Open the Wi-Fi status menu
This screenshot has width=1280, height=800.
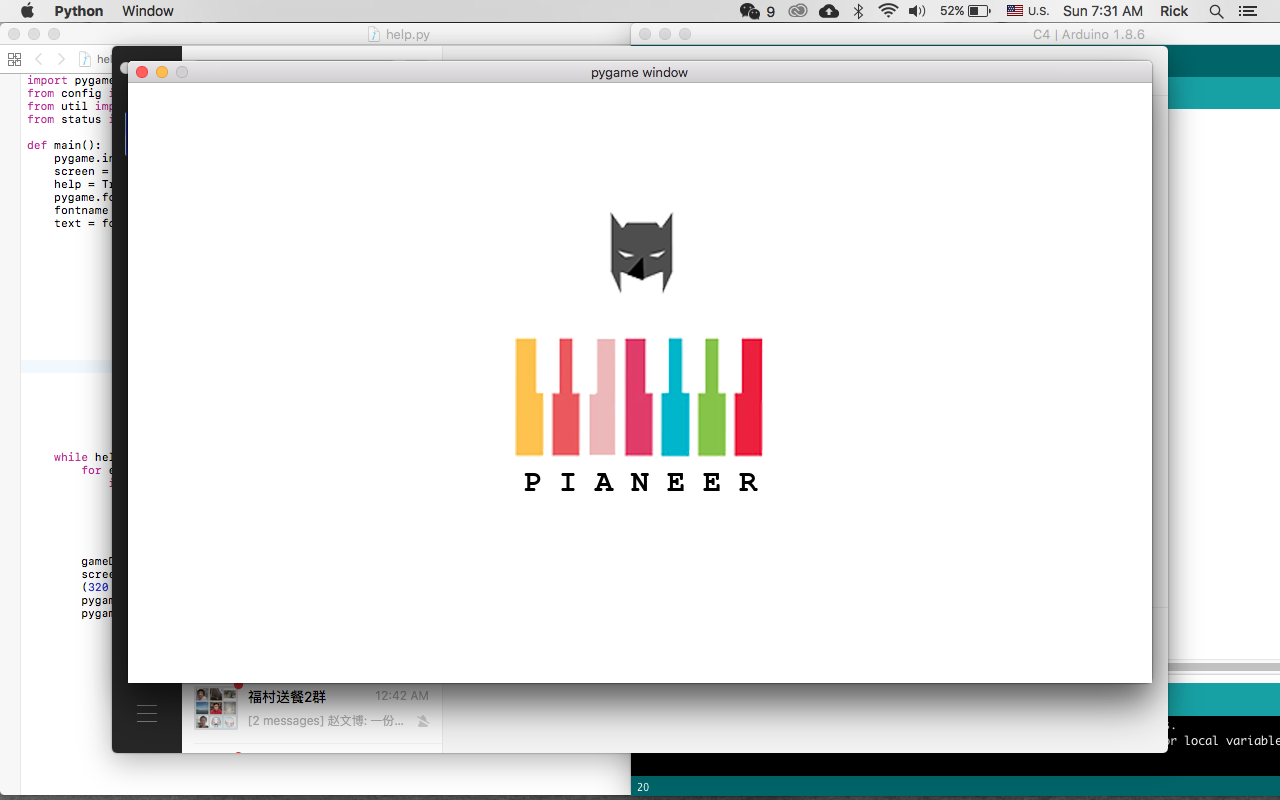(x=888, y=11)
